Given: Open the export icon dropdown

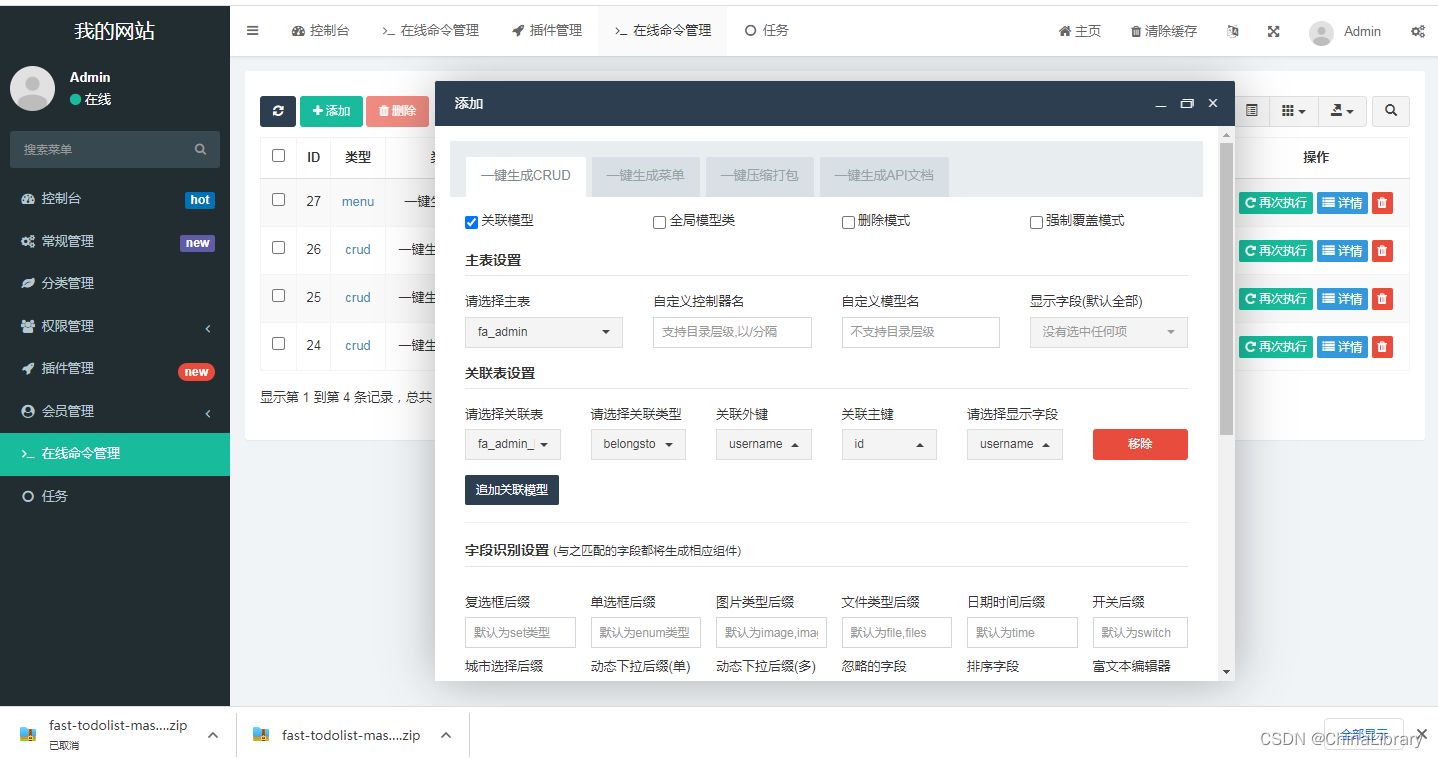Looking at the screenshot, I should pos(1342,111).
